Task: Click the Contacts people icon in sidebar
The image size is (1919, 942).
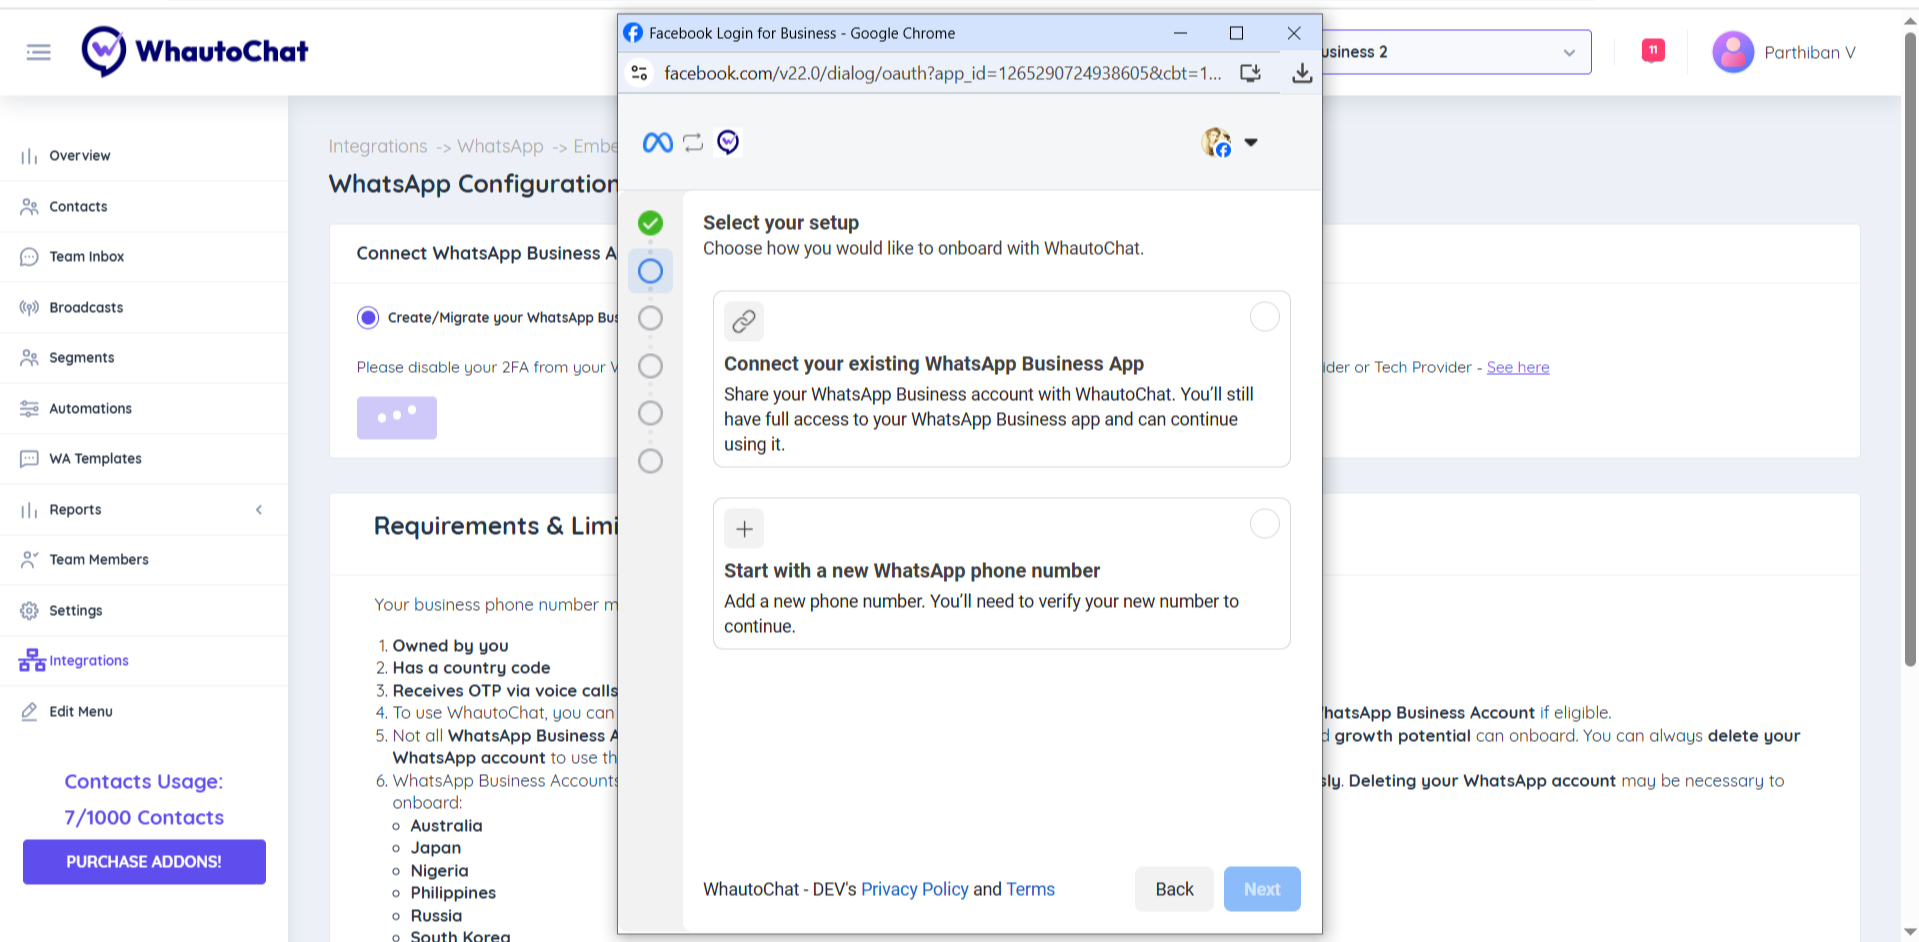Action: pyautogui.click(x=29, y=207)
